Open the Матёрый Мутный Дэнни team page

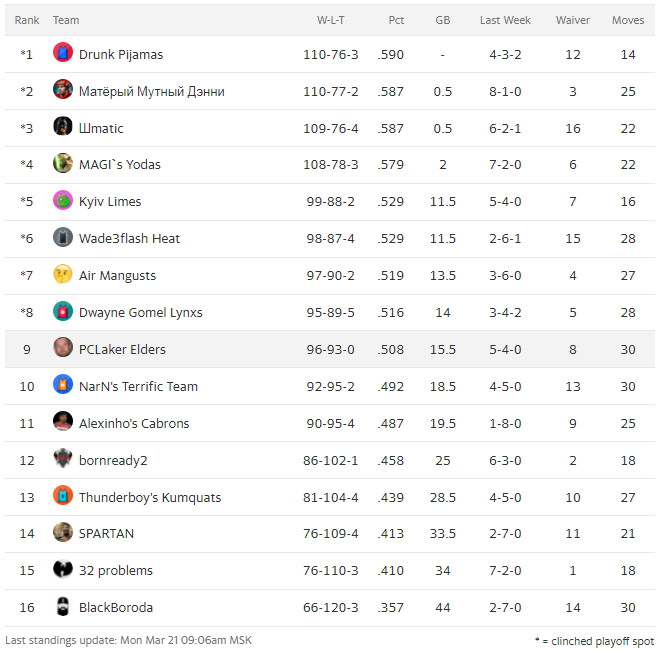(151, 91)
